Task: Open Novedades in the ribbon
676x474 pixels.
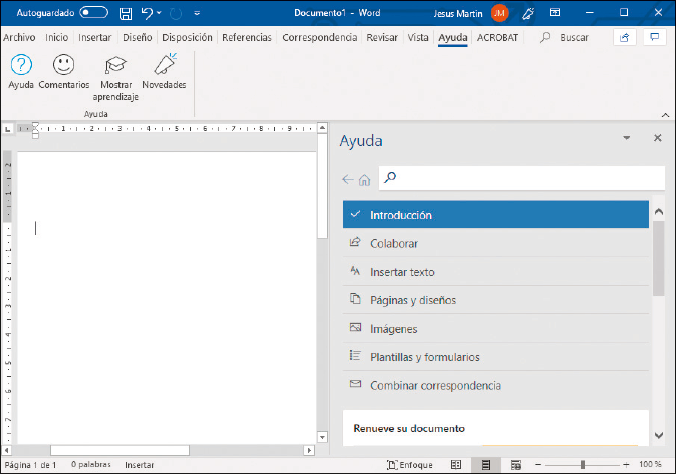Action: coord(165,66)
